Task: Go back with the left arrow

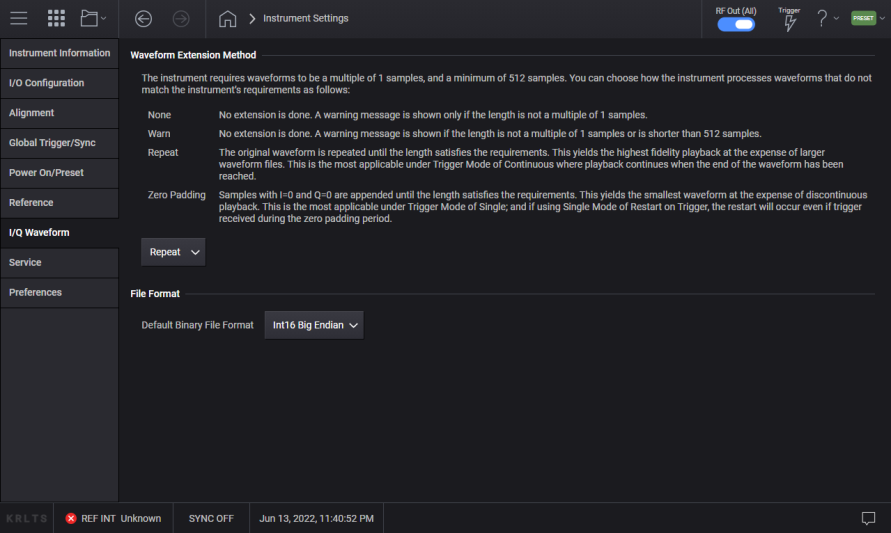Action: (143, 18)
